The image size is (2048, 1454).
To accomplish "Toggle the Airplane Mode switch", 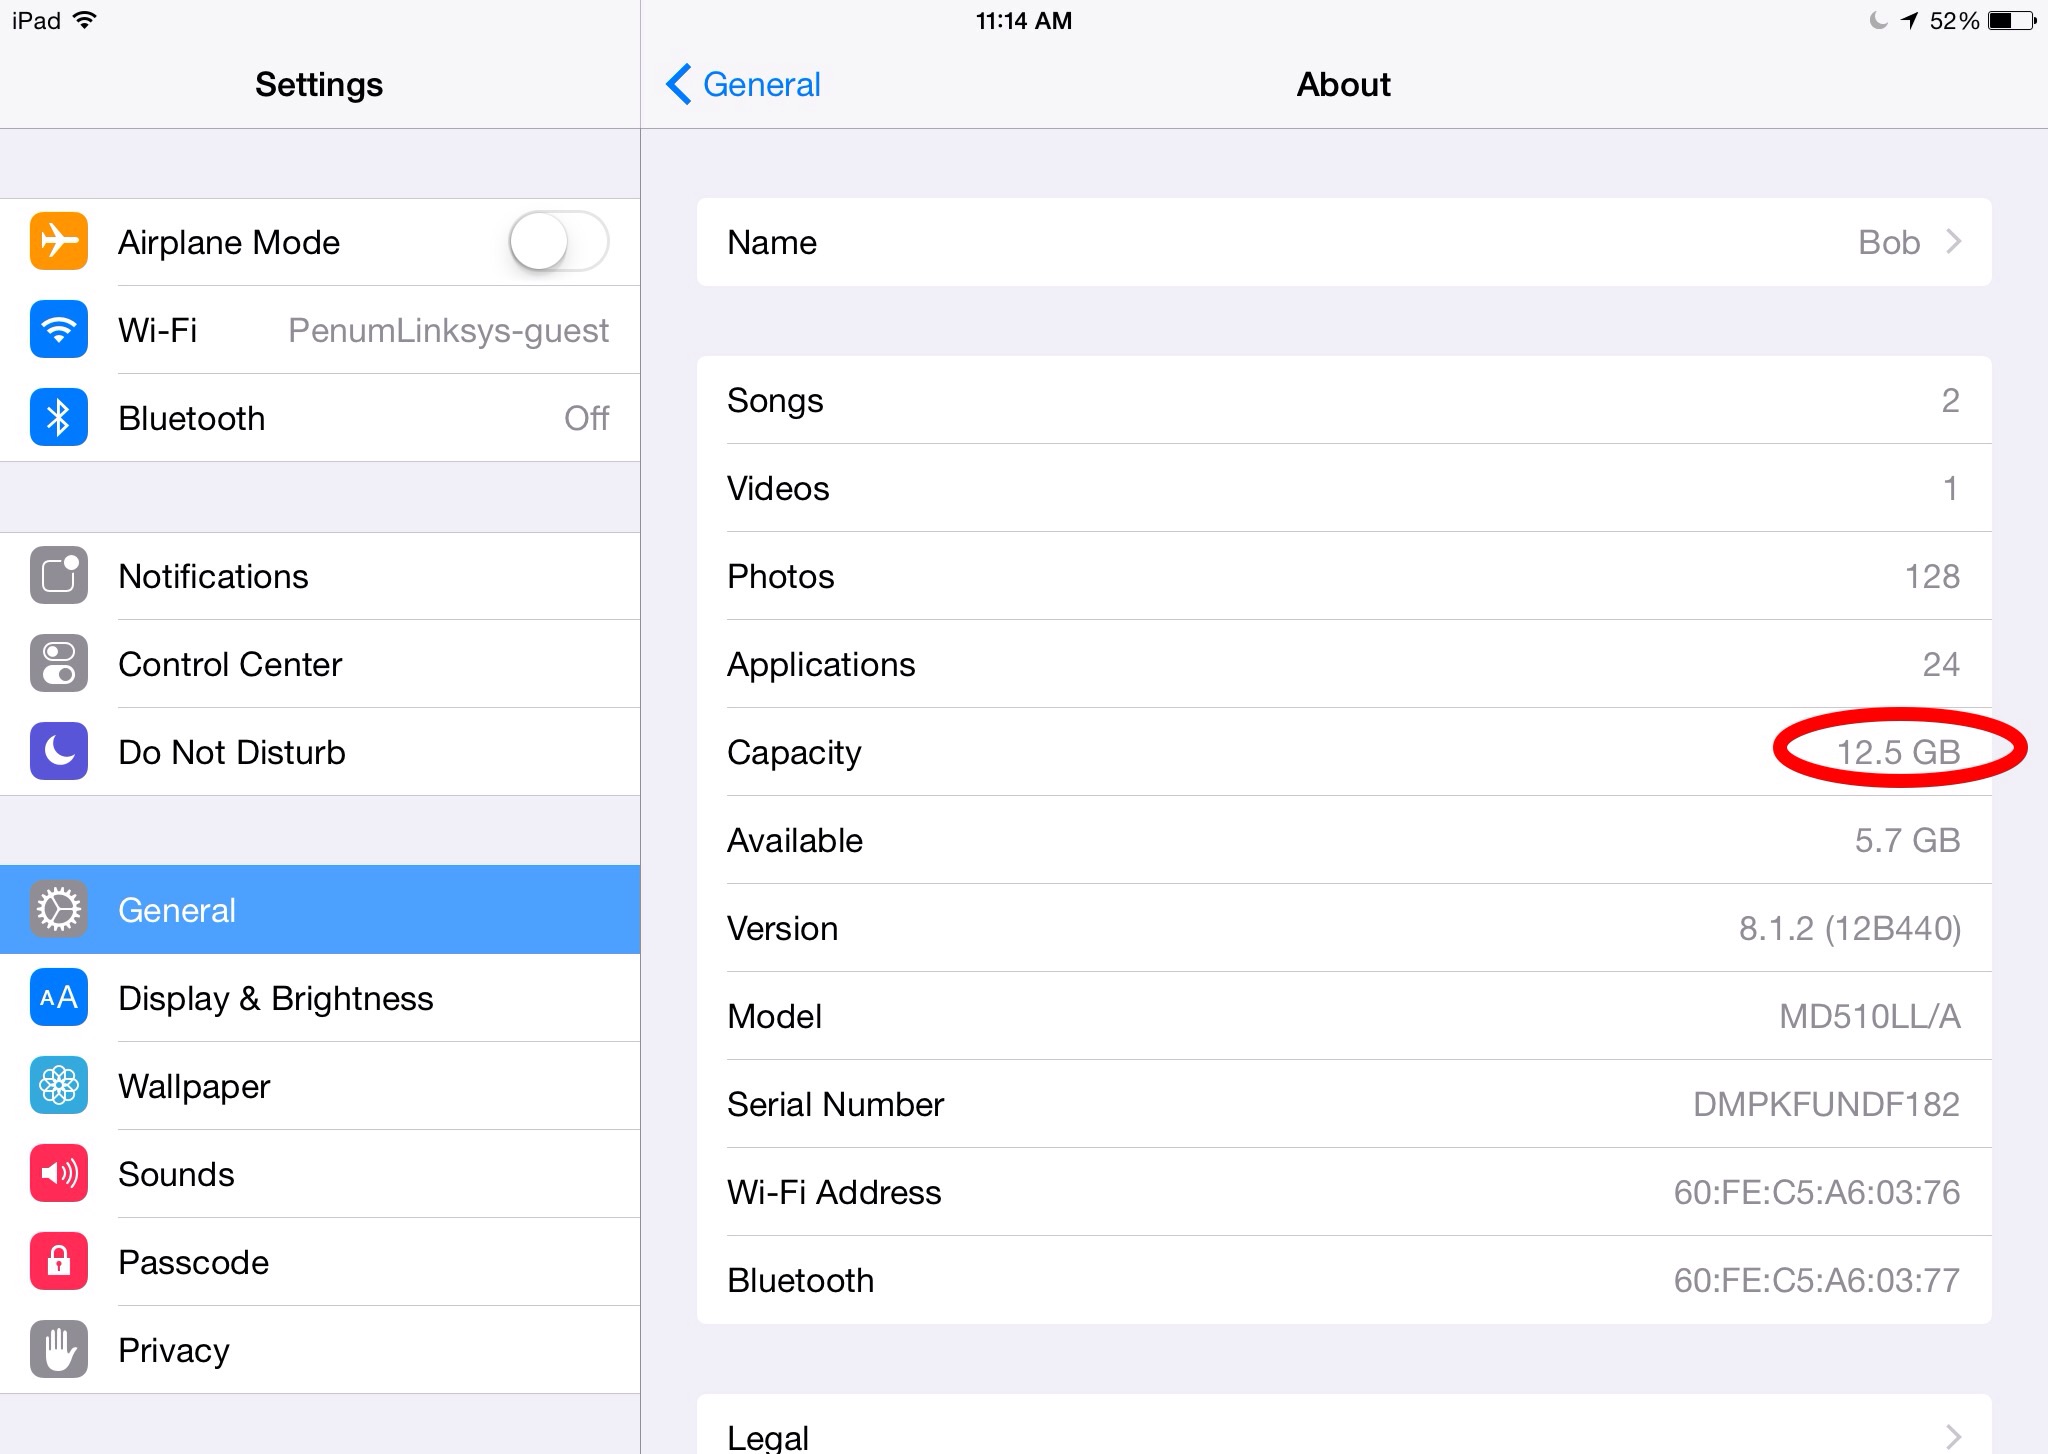I will click(558, 242).
